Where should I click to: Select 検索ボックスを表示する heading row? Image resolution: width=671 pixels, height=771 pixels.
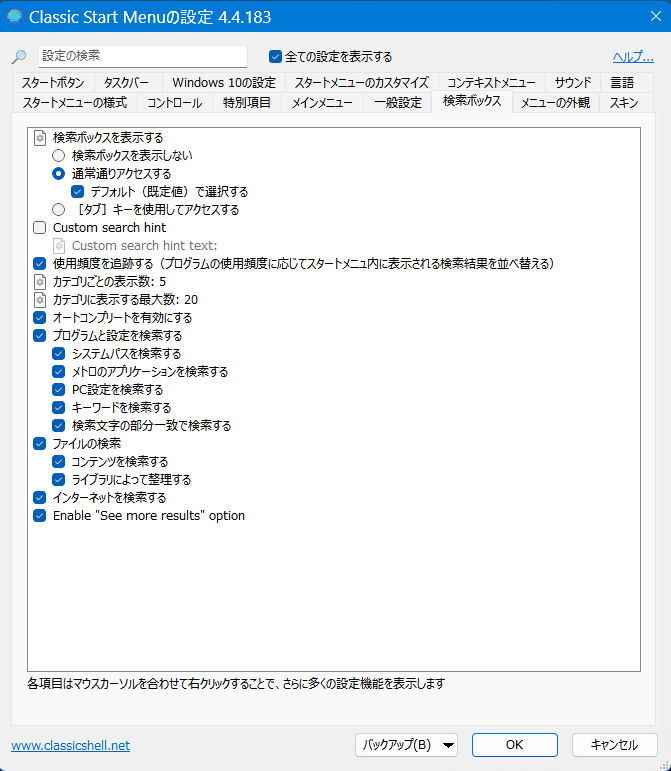(x=108, y=138)
